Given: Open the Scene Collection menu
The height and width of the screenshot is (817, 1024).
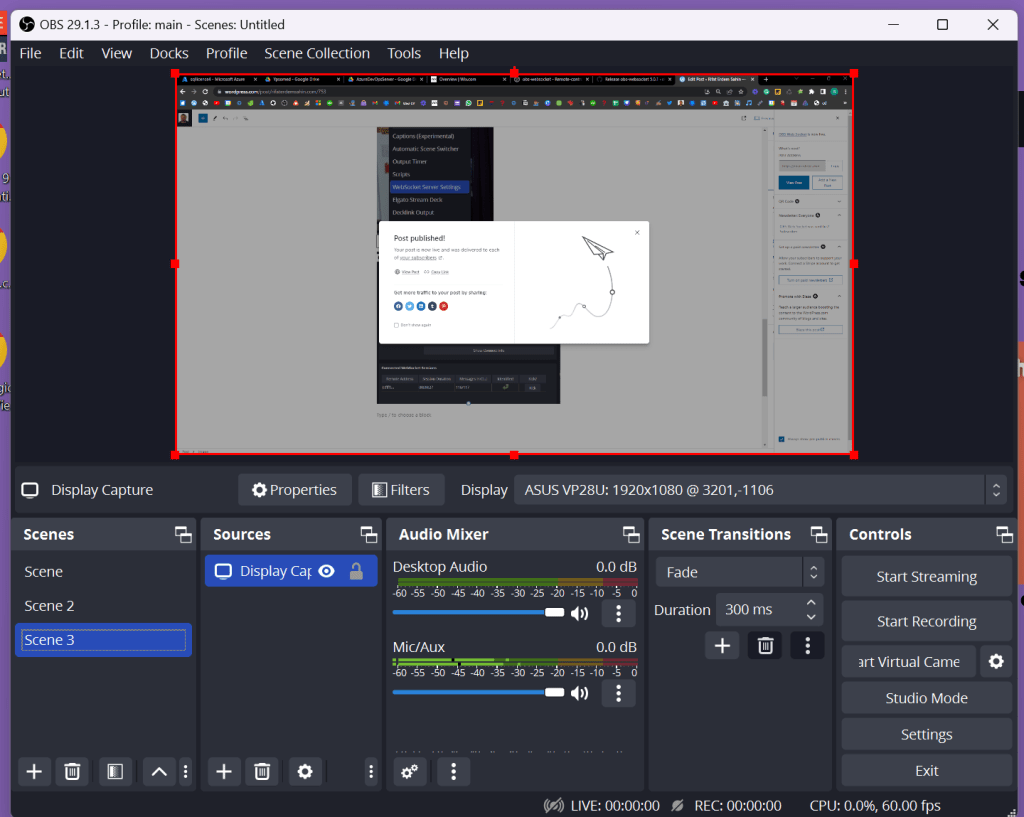Looking at the screenshot, I should [317, 54].
